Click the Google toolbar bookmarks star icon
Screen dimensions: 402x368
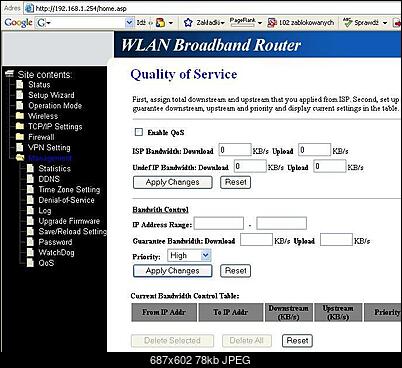click(x=188, y=23)
